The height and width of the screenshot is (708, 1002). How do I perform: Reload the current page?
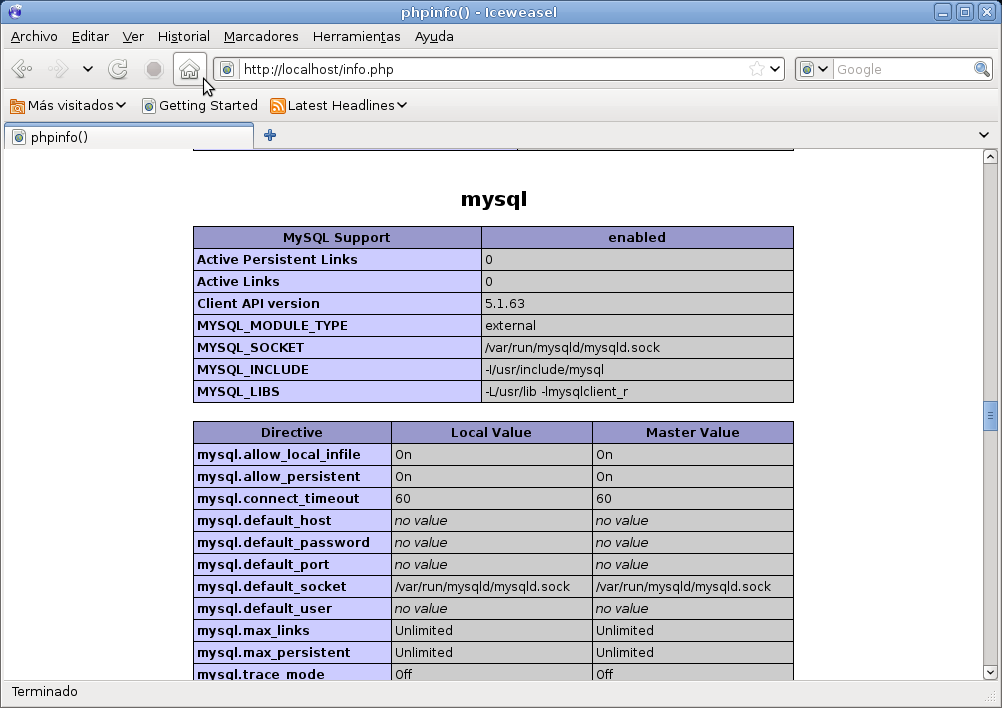pyautogui.click(x=118, y=69)
